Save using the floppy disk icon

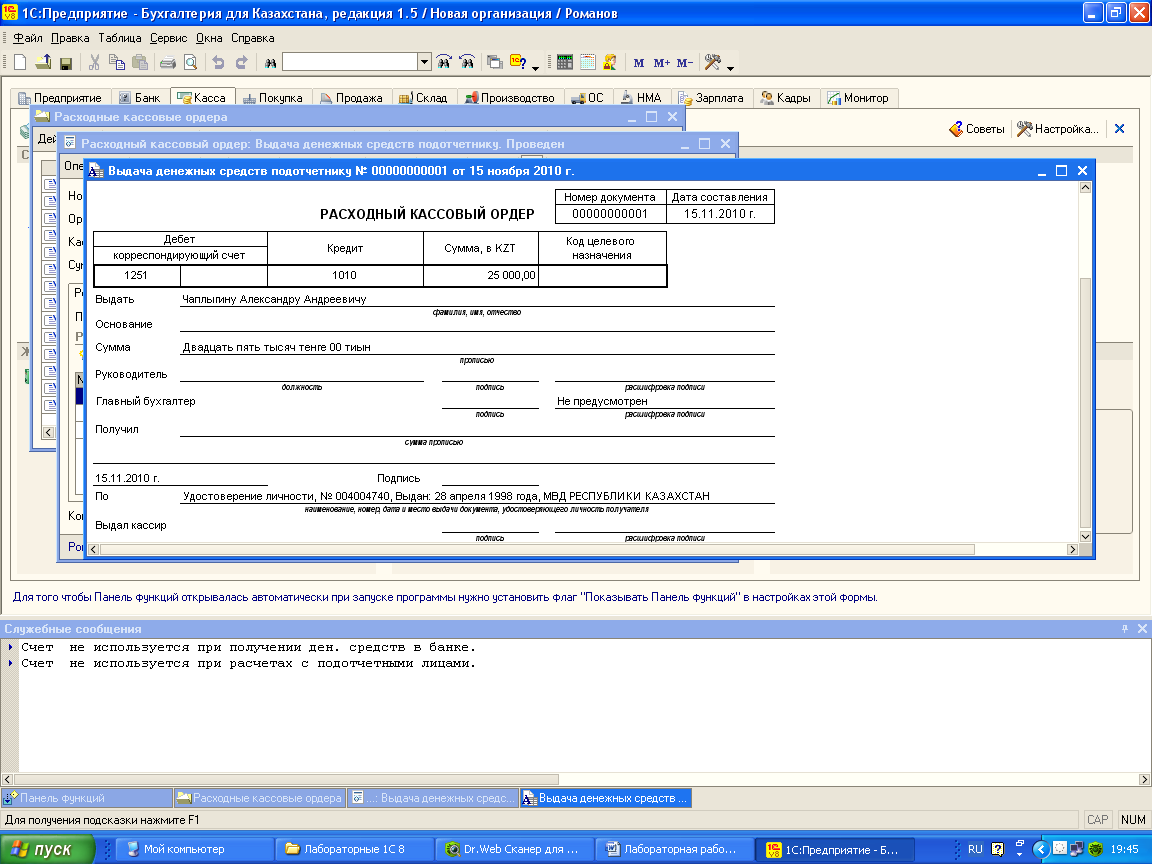pos(66,62)
